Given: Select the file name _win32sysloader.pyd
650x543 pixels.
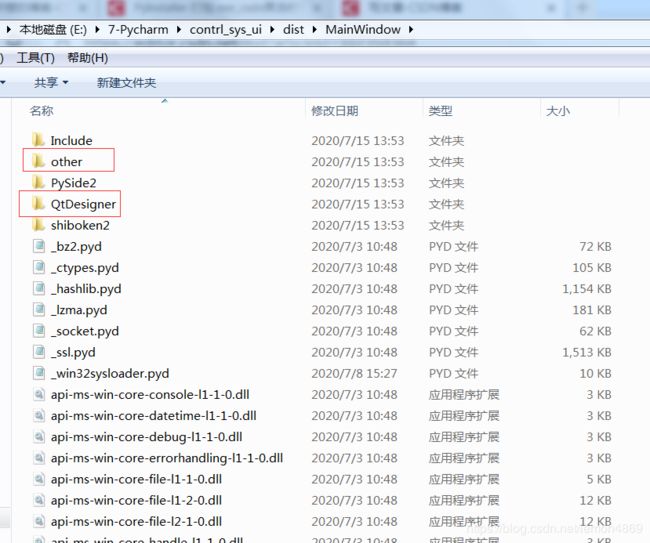Looking at the screenshot, I should pyautogui.click(x=110, y=373).
